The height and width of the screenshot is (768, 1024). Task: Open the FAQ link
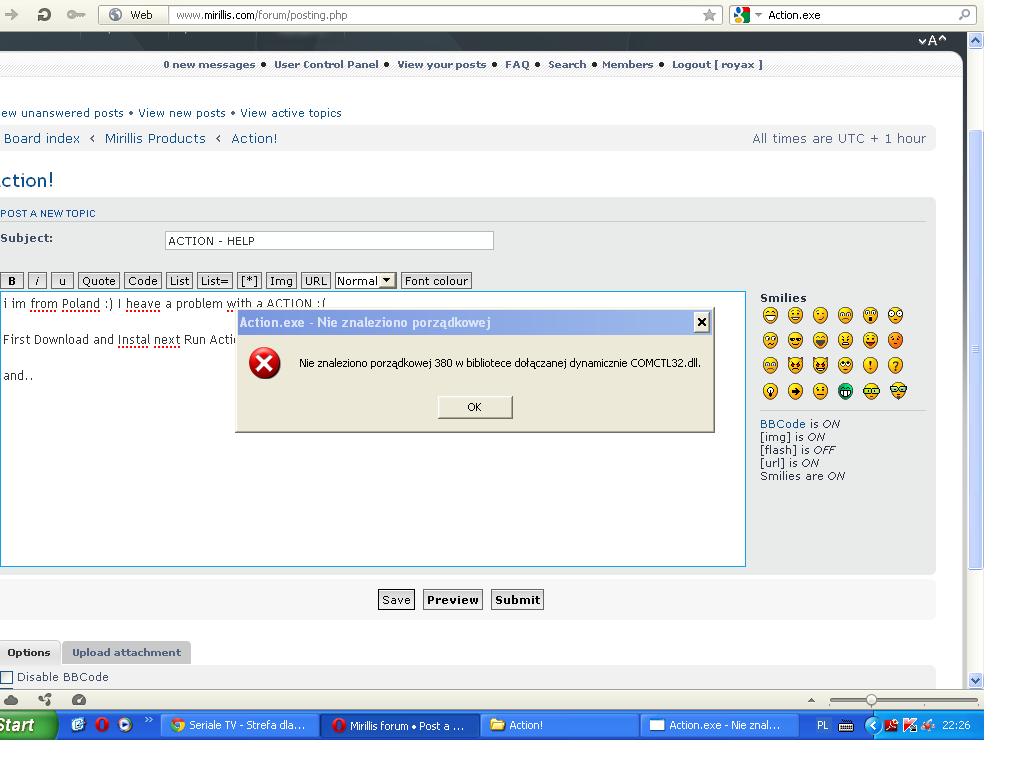point(517,65)
